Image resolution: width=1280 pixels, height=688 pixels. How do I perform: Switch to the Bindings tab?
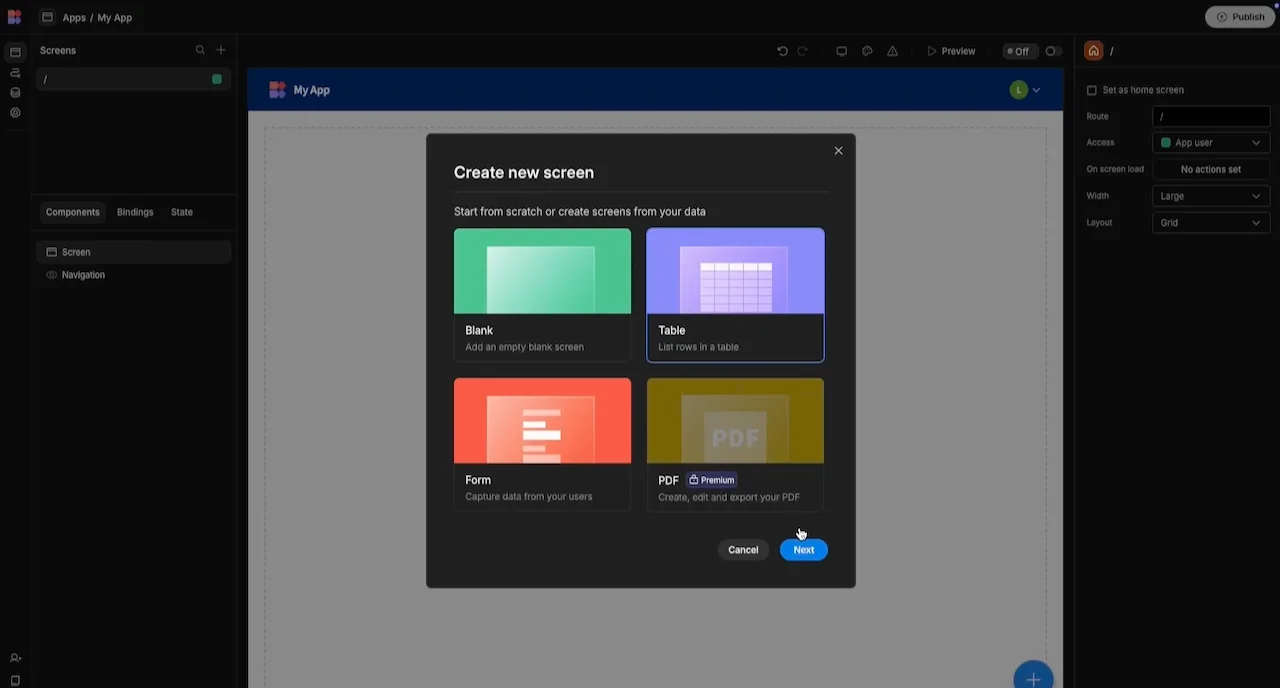click(135, 212)
